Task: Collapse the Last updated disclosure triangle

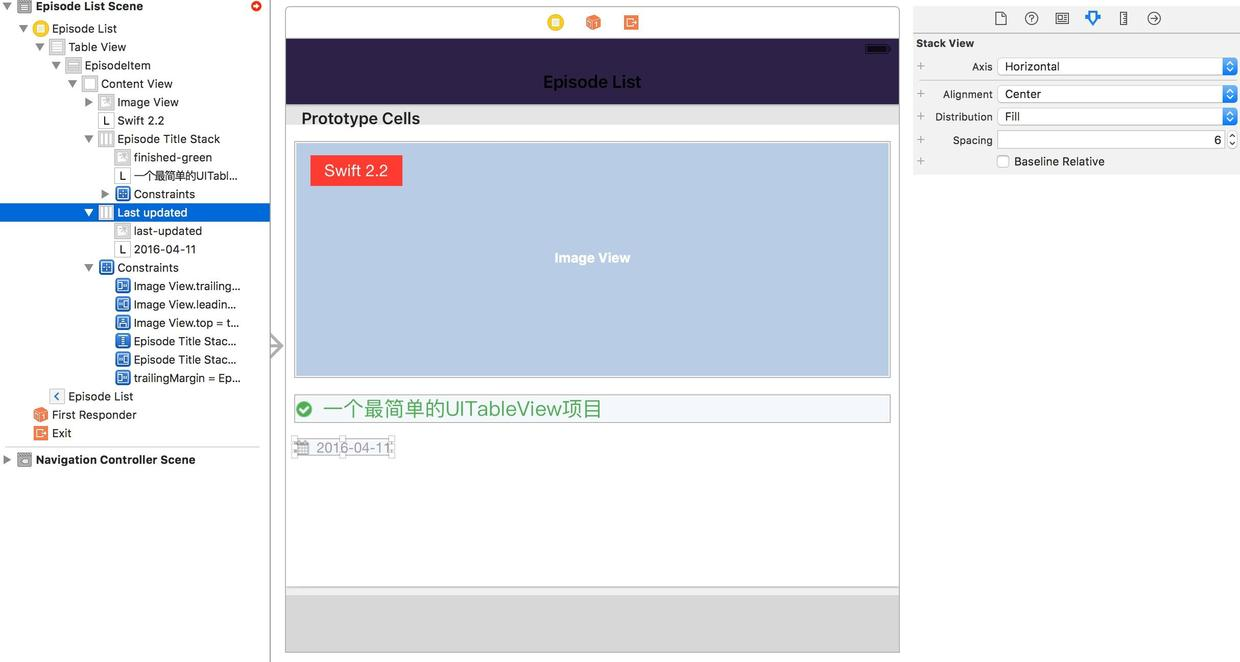Action: point(89,212)
